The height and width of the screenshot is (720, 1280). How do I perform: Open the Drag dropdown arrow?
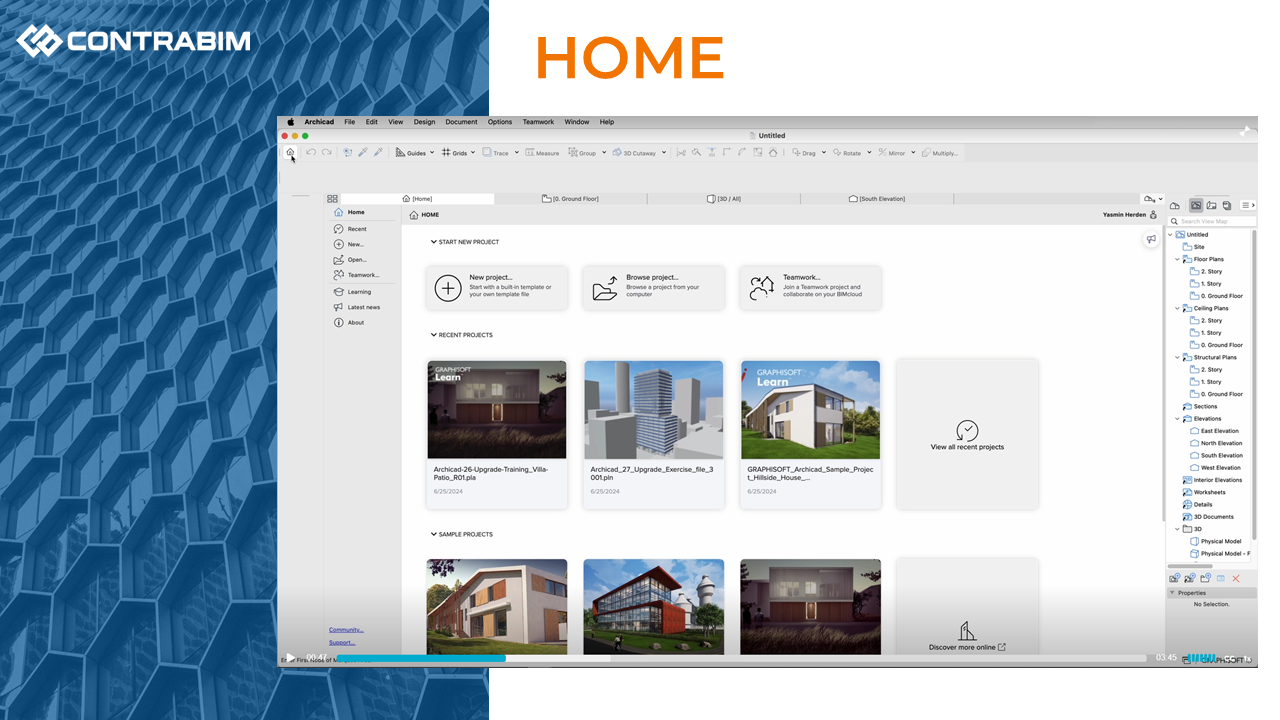(823, 153)
